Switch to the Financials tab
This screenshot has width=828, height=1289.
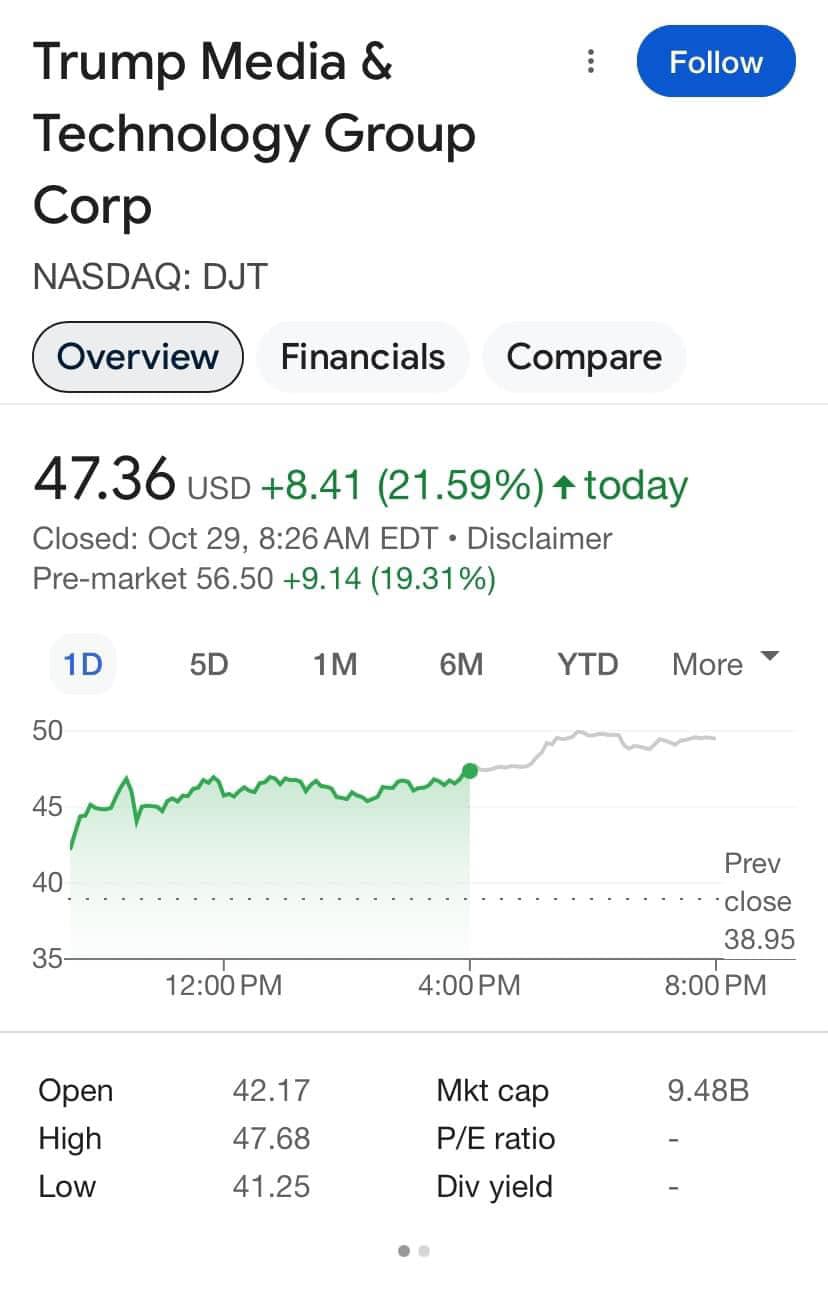[x=362, y=357]
